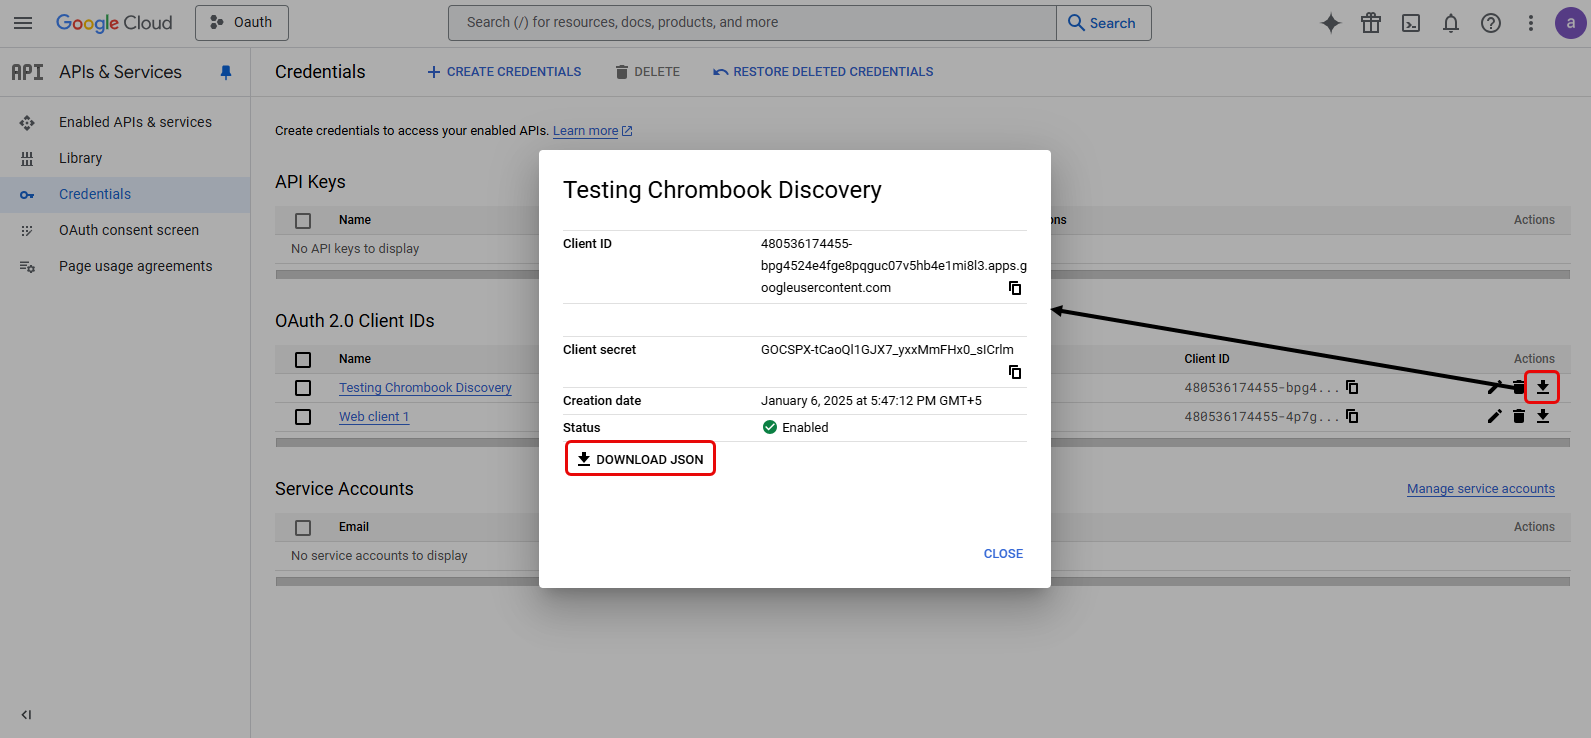Close the dialog with CLOSE
The image size is (1591, 738).
[1003, 554]
